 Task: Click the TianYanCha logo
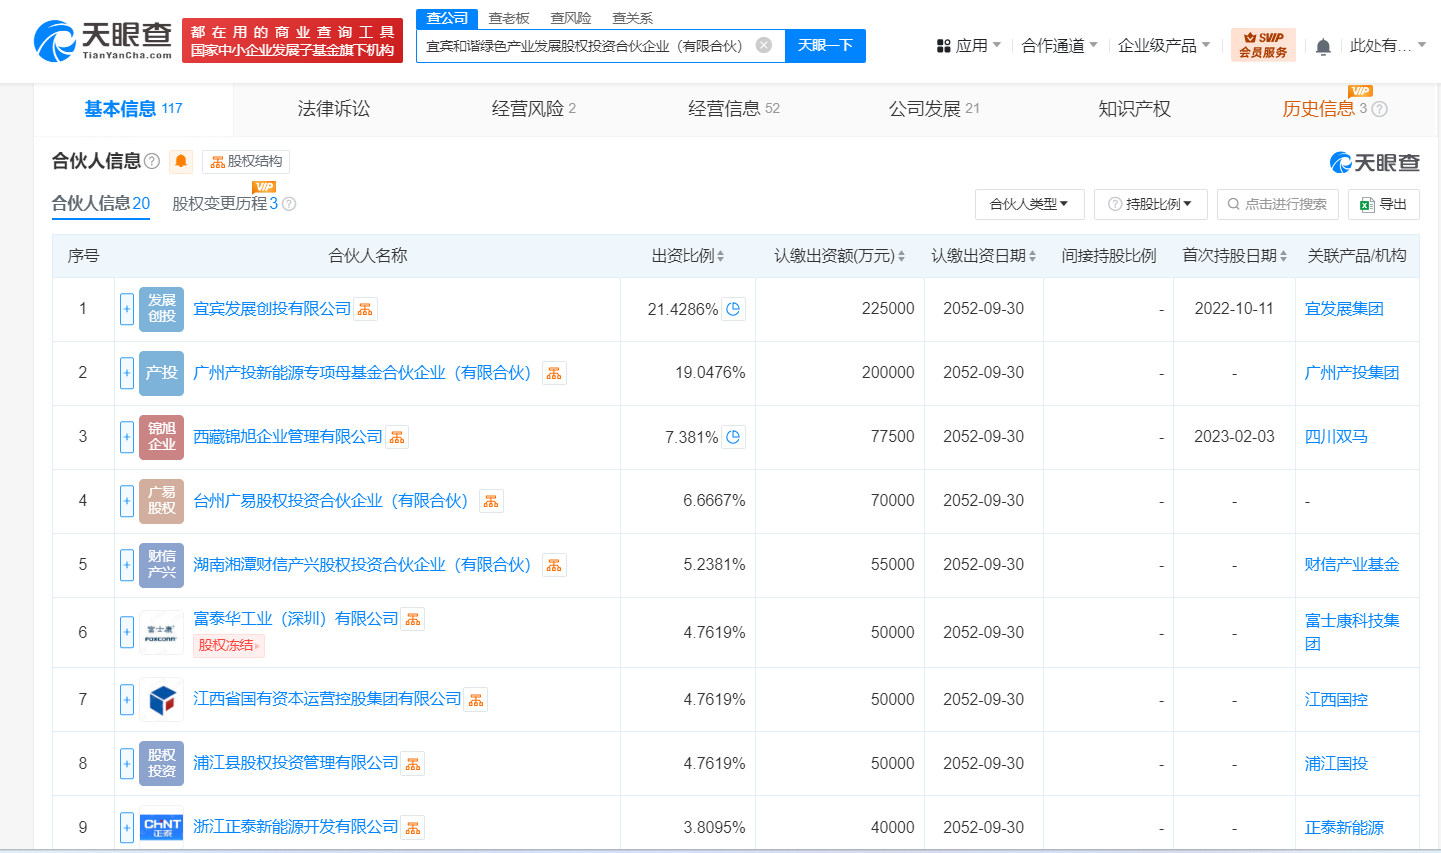click(x=103, y=40)
